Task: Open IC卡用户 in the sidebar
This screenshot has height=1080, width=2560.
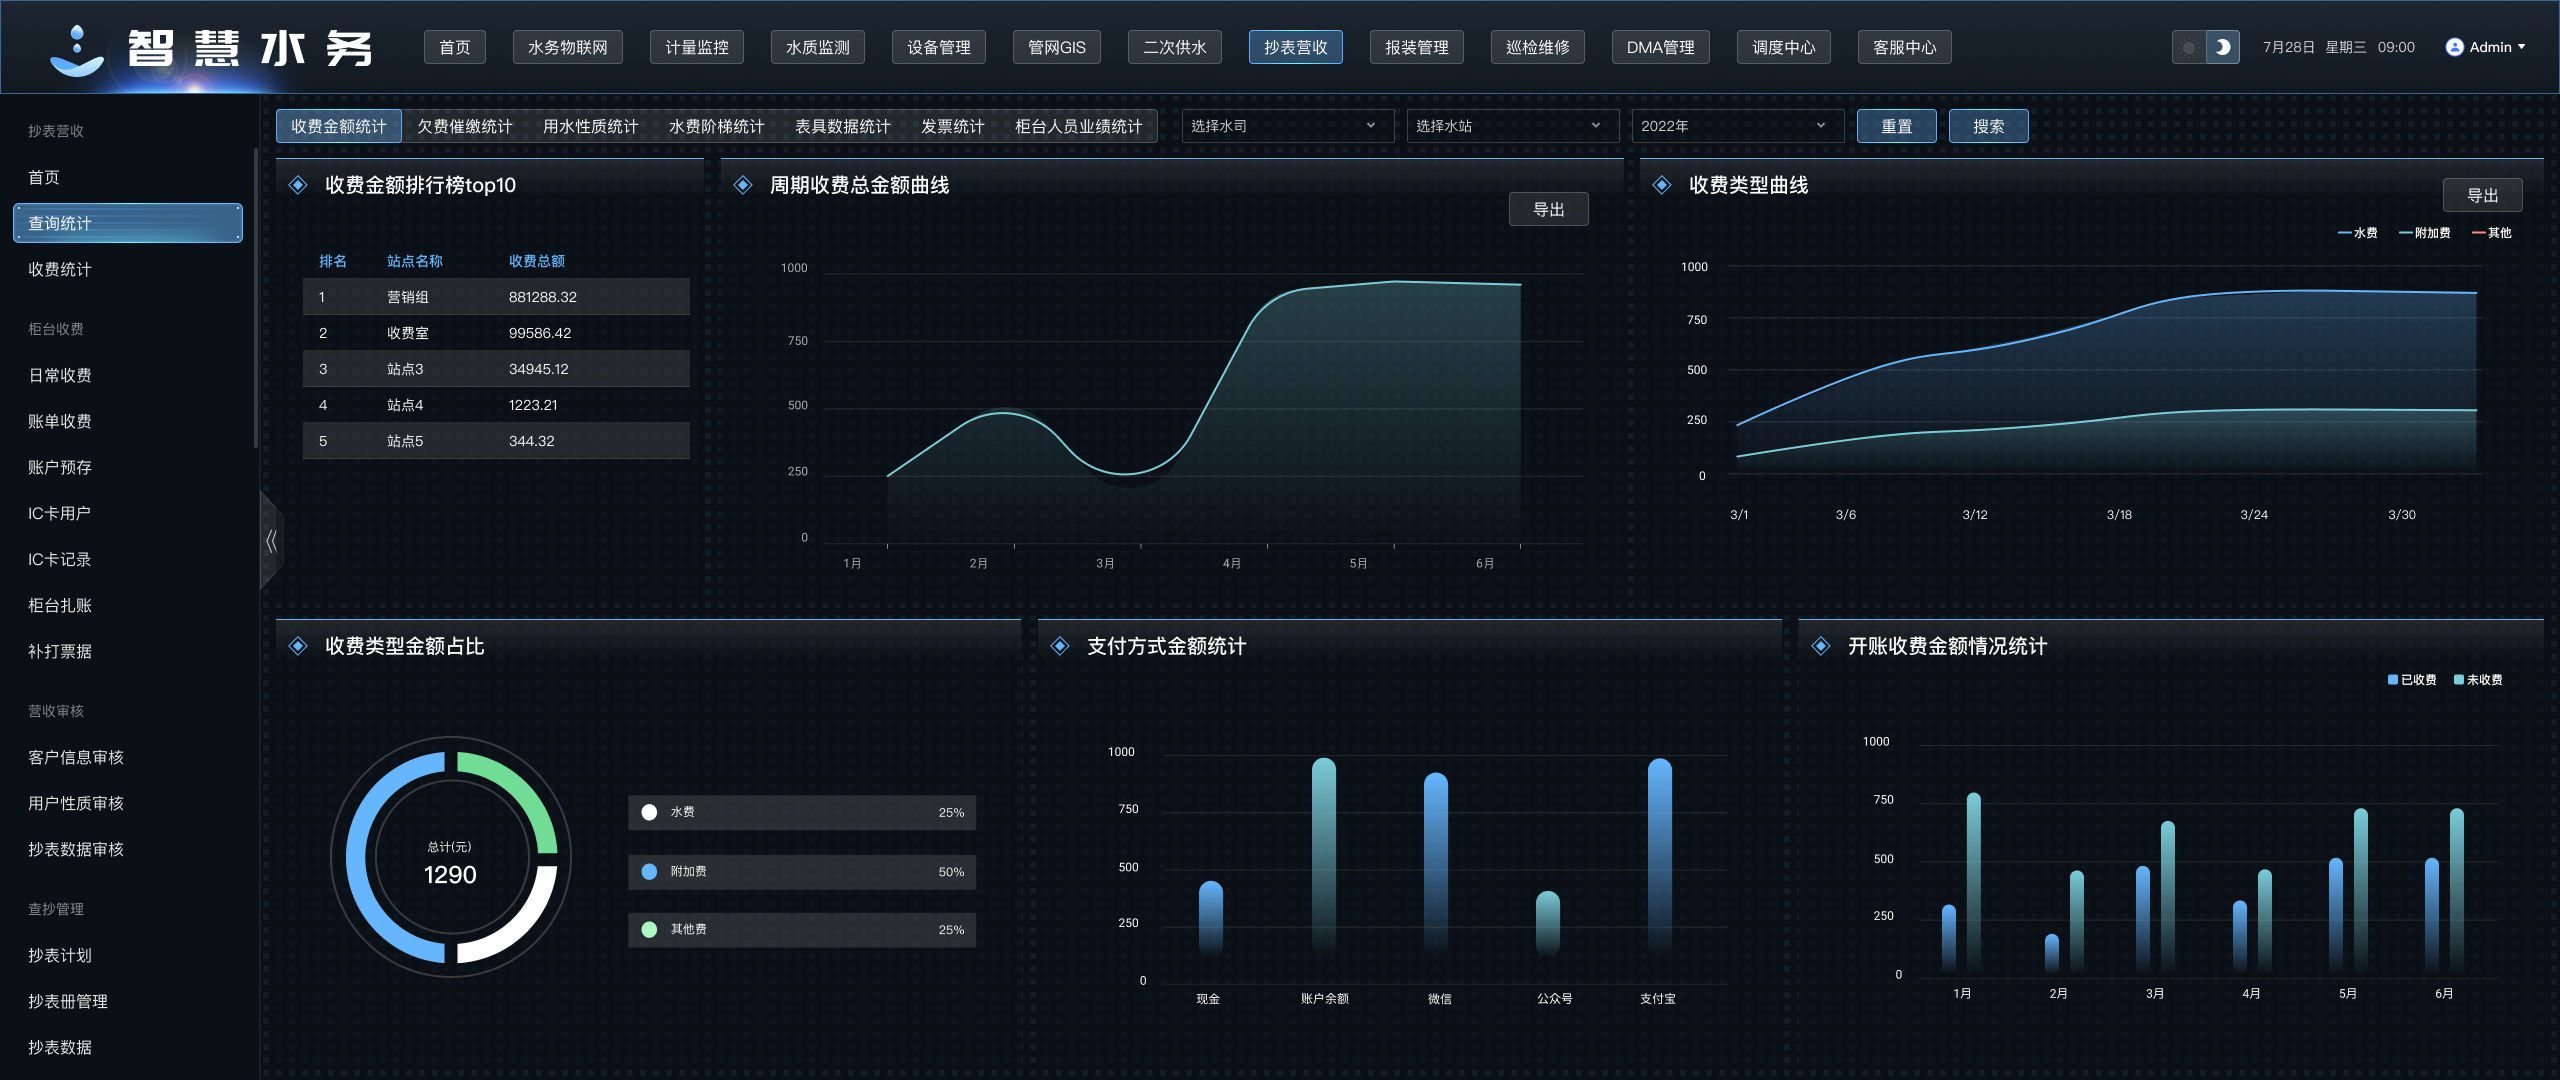Action: tap(59, 513)
